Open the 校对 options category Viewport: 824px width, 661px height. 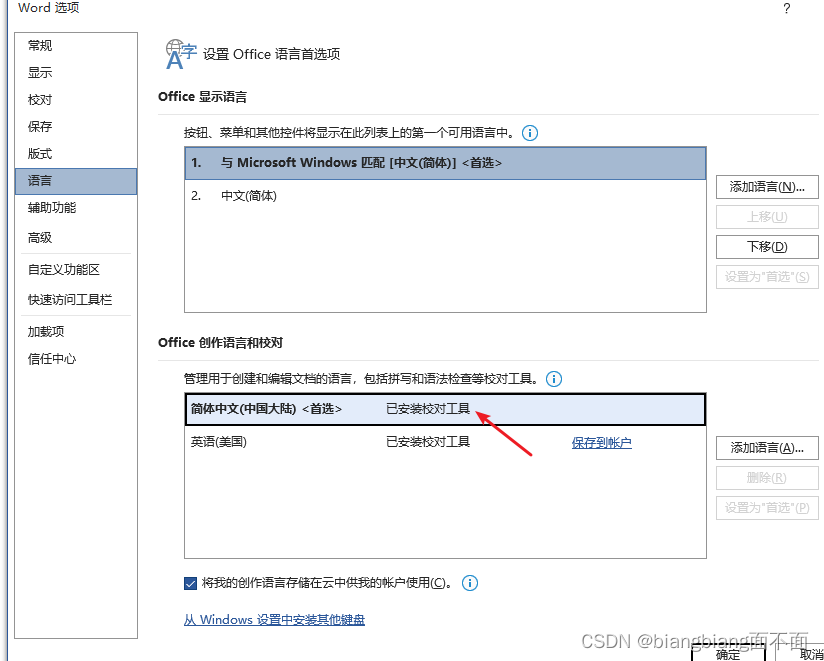76,100
